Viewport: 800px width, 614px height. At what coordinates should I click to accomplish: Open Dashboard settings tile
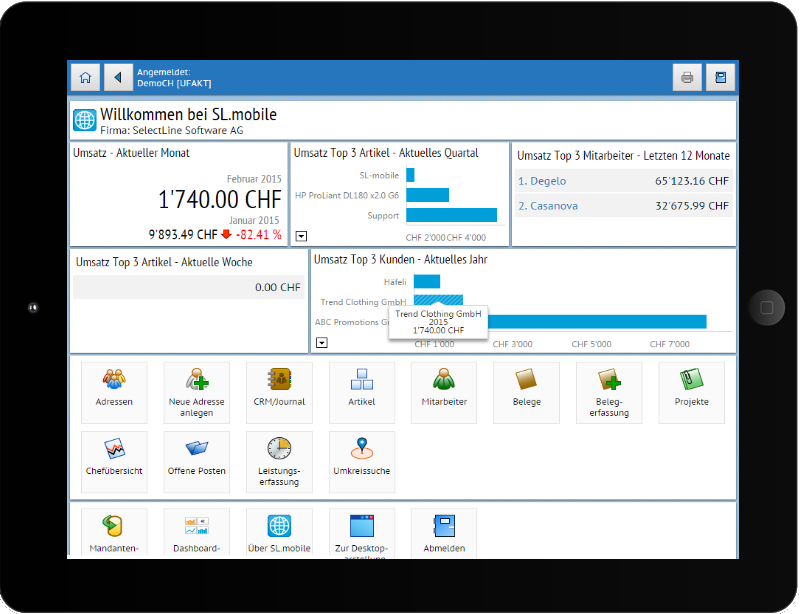coord(196,533)
